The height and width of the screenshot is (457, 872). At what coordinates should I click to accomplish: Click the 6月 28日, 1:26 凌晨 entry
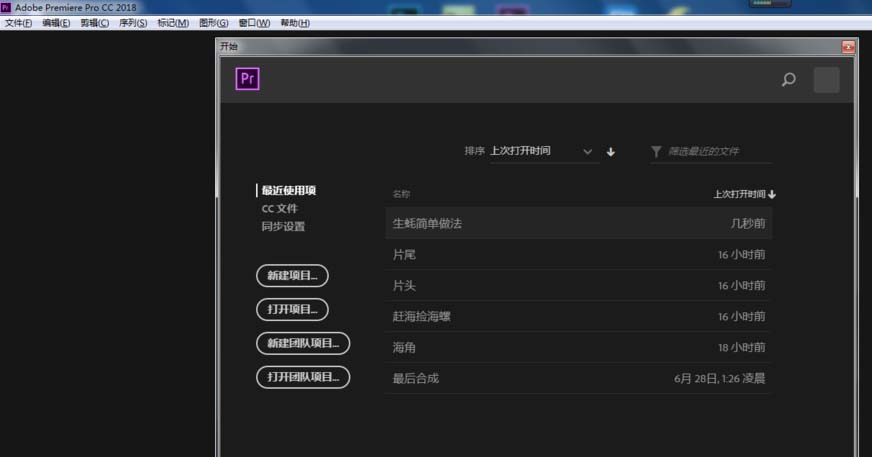(720, 379)
